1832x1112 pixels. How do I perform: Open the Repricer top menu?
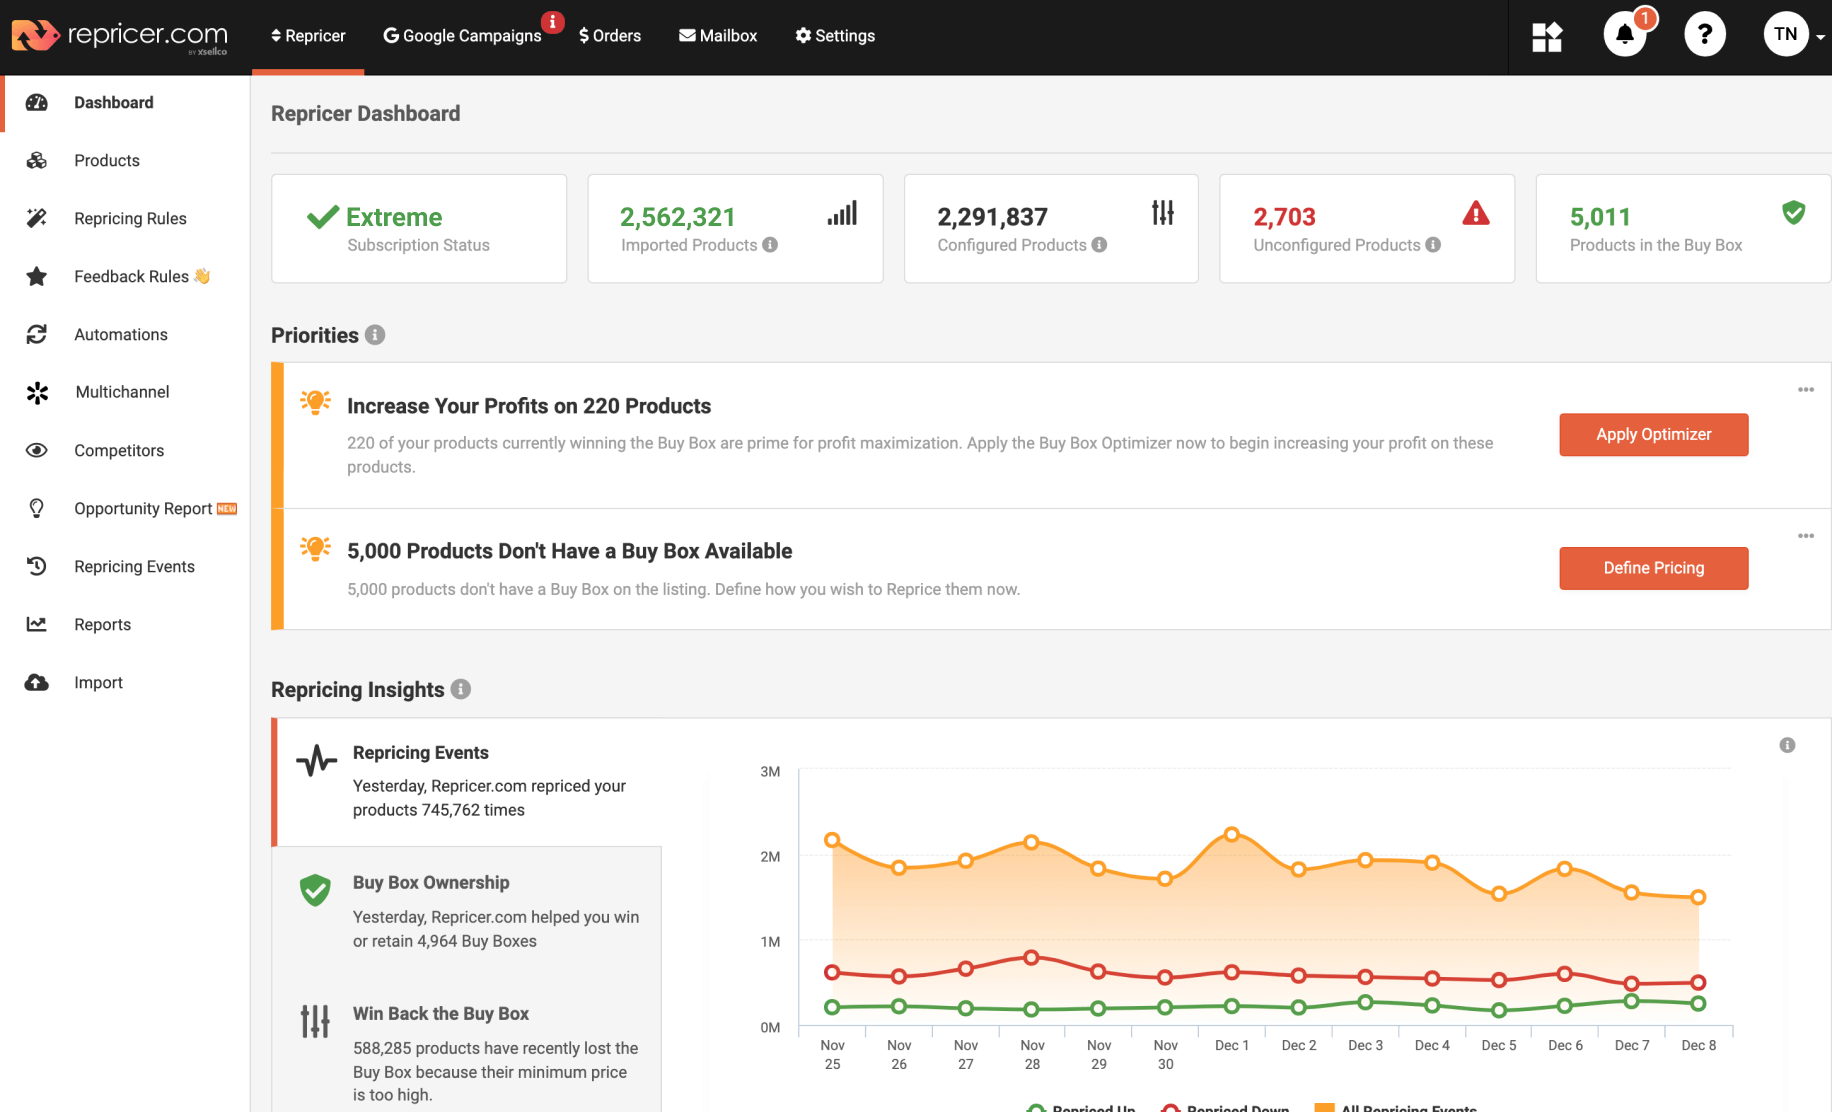308,36
